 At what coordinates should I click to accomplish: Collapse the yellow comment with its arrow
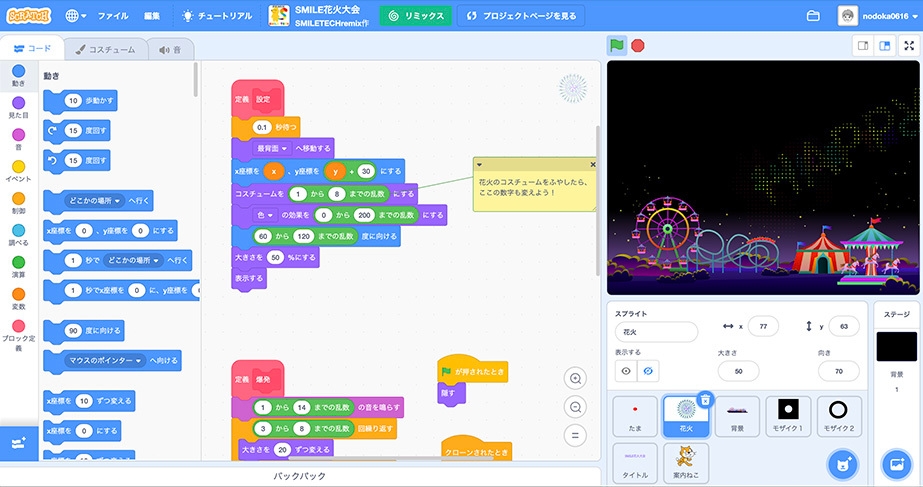click(480, 164)
